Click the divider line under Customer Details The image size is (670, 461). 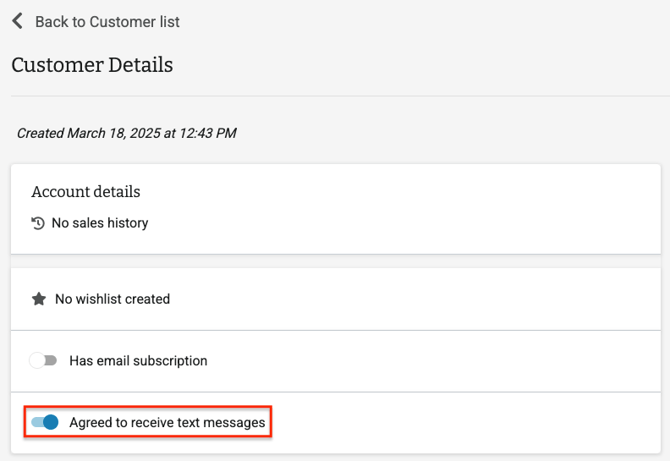[x=335, y=96]
